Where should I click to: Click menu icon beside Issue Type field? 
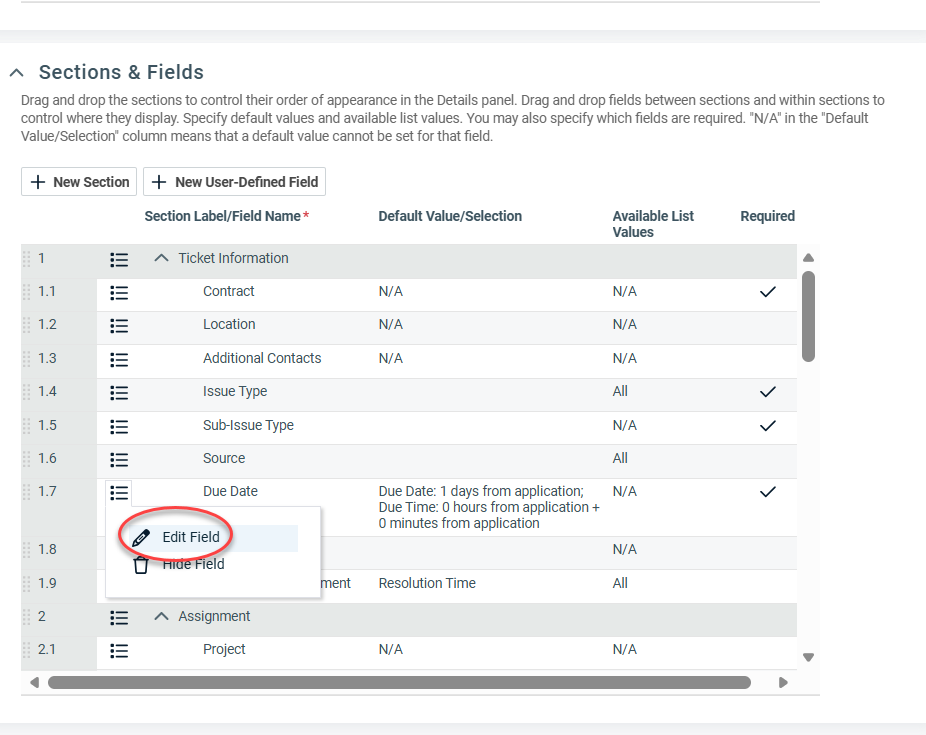point(119,392)
